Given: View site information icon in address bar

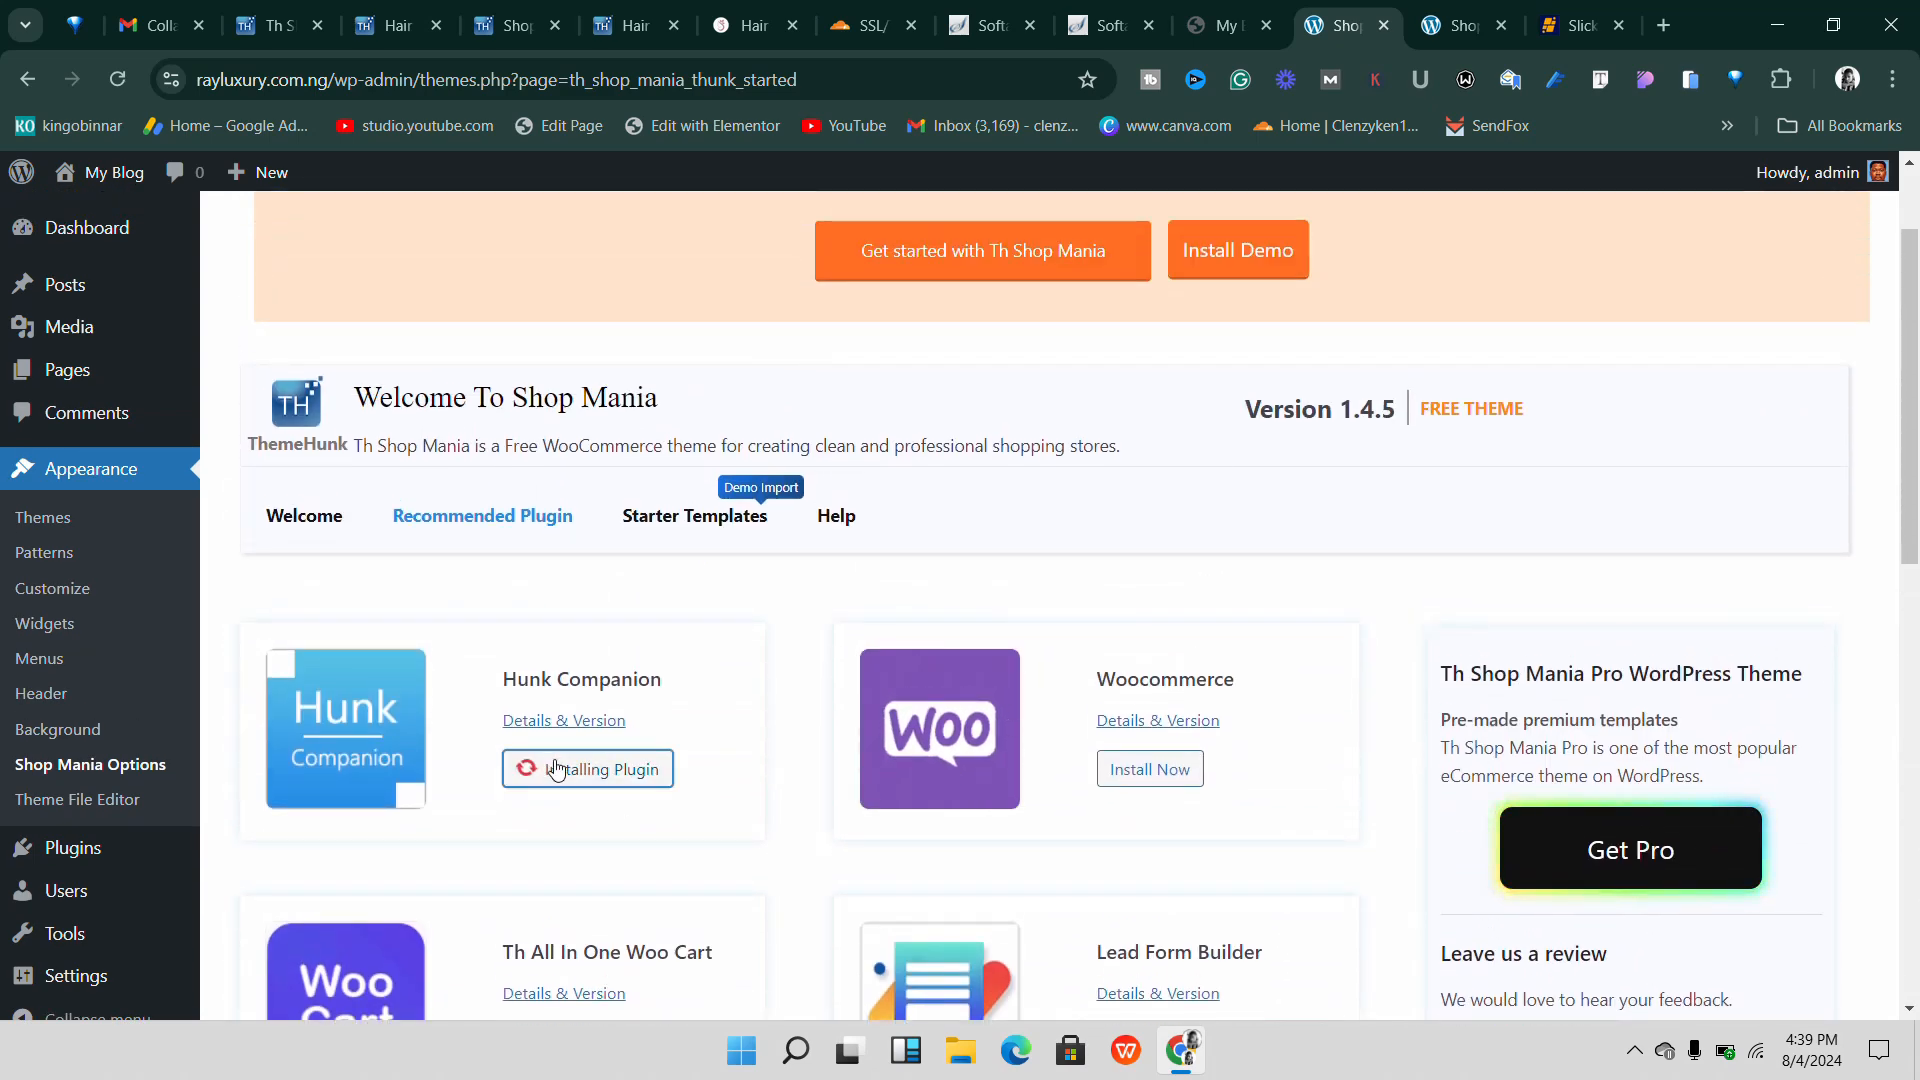Looking at the screenshot, I should (171, 79).
